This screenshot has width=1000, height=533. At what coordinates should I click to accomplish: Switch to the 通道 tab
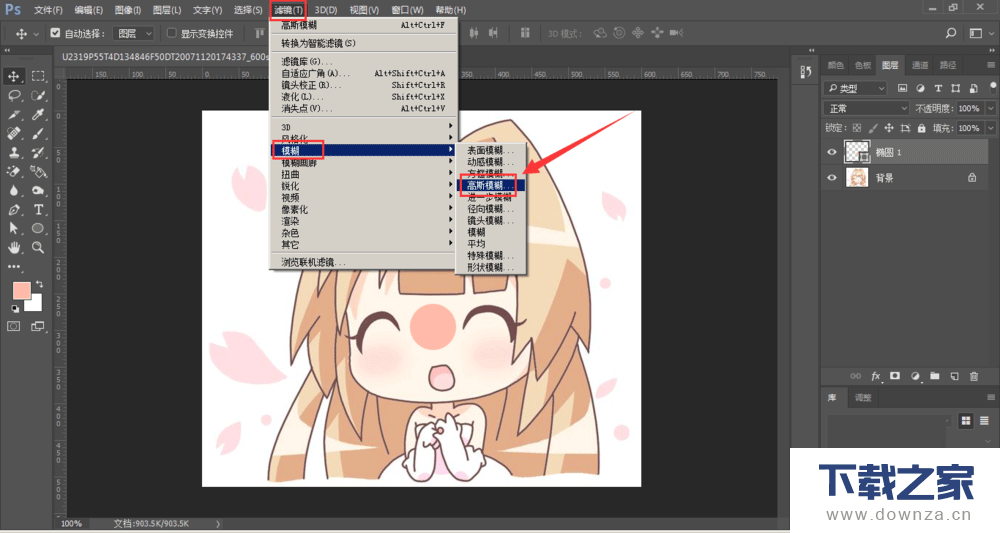920,65
